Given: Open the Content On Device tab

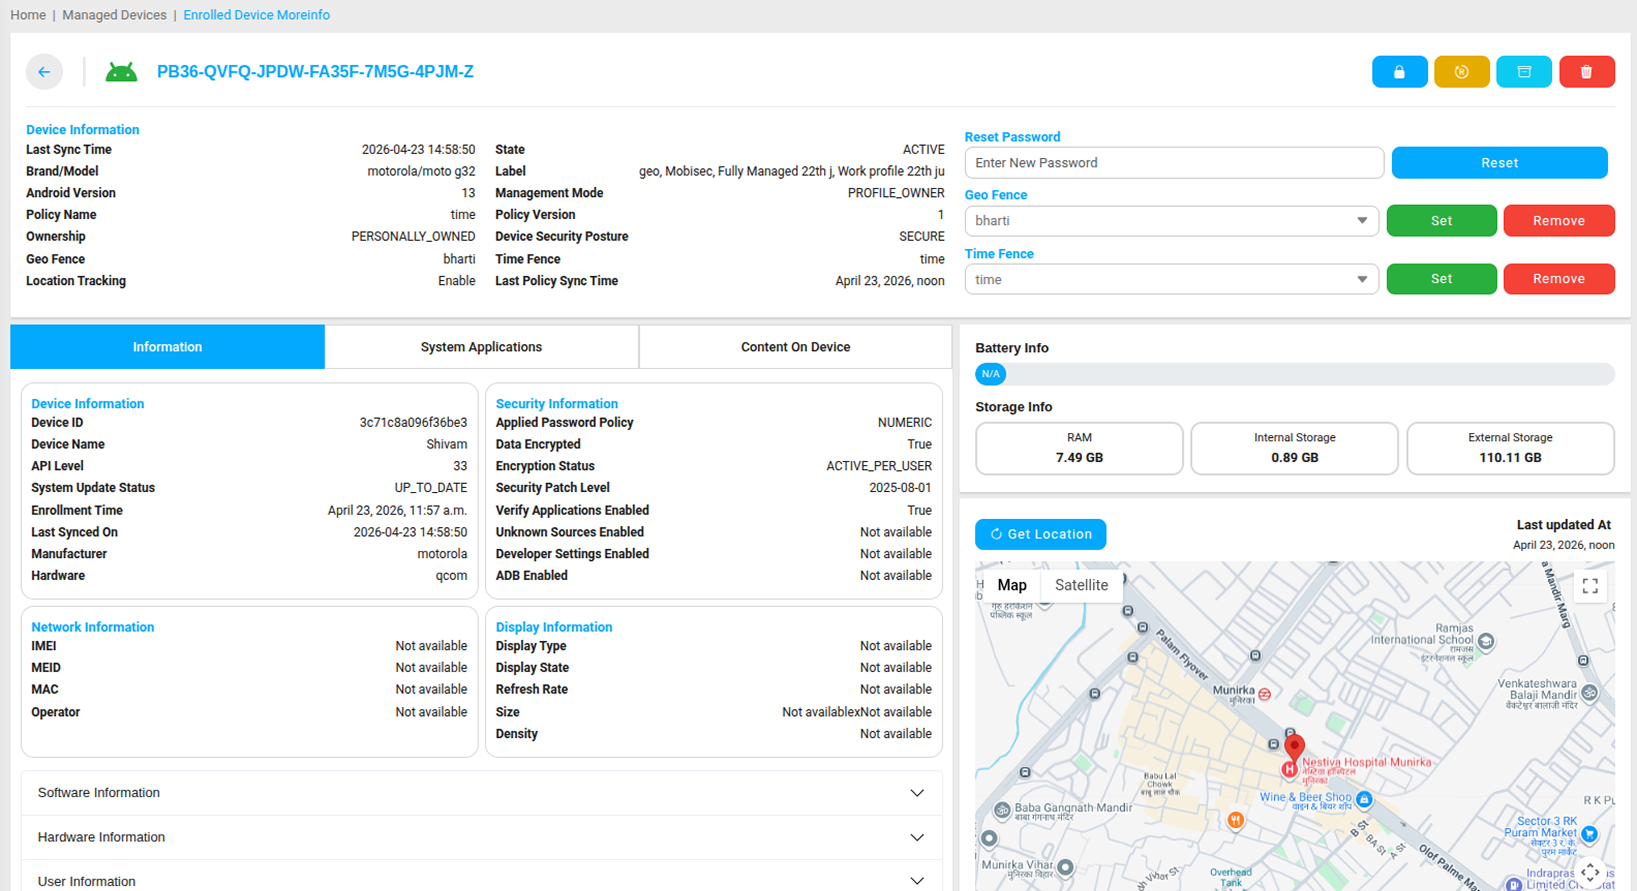Looking at the screenshot, I should point(795,347).
